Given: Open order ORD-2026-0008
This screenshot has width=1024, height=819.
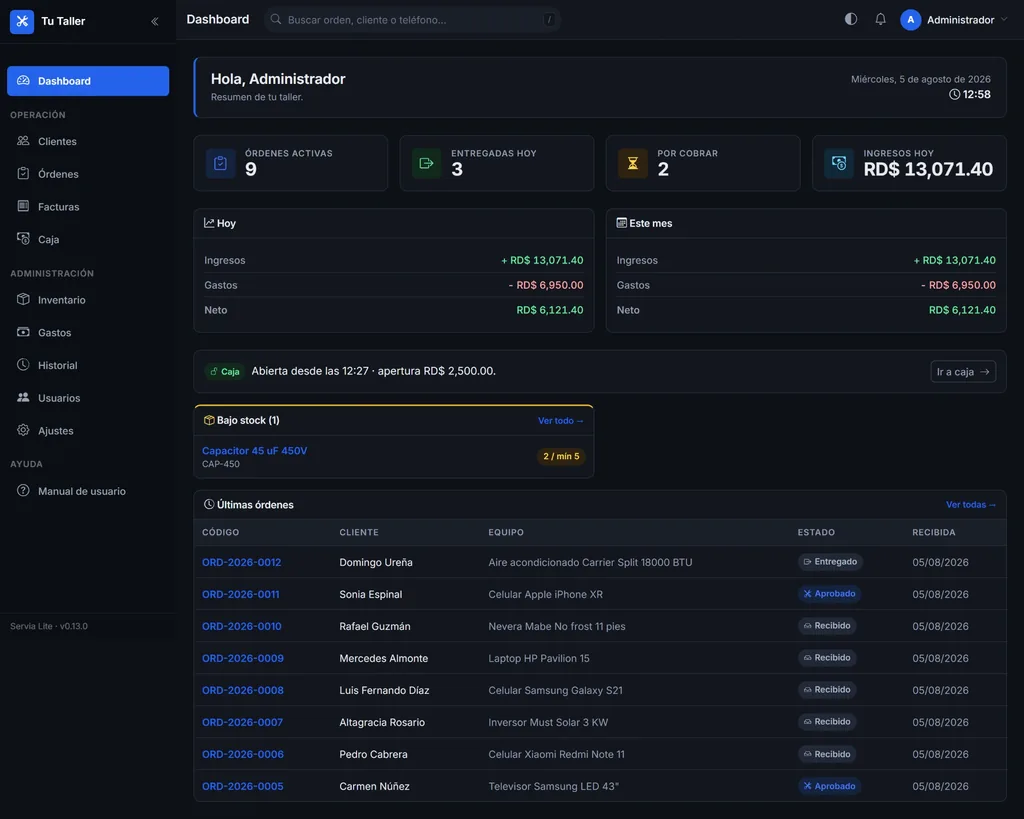Looking at the screenshot, I should [x=243, y=690].
